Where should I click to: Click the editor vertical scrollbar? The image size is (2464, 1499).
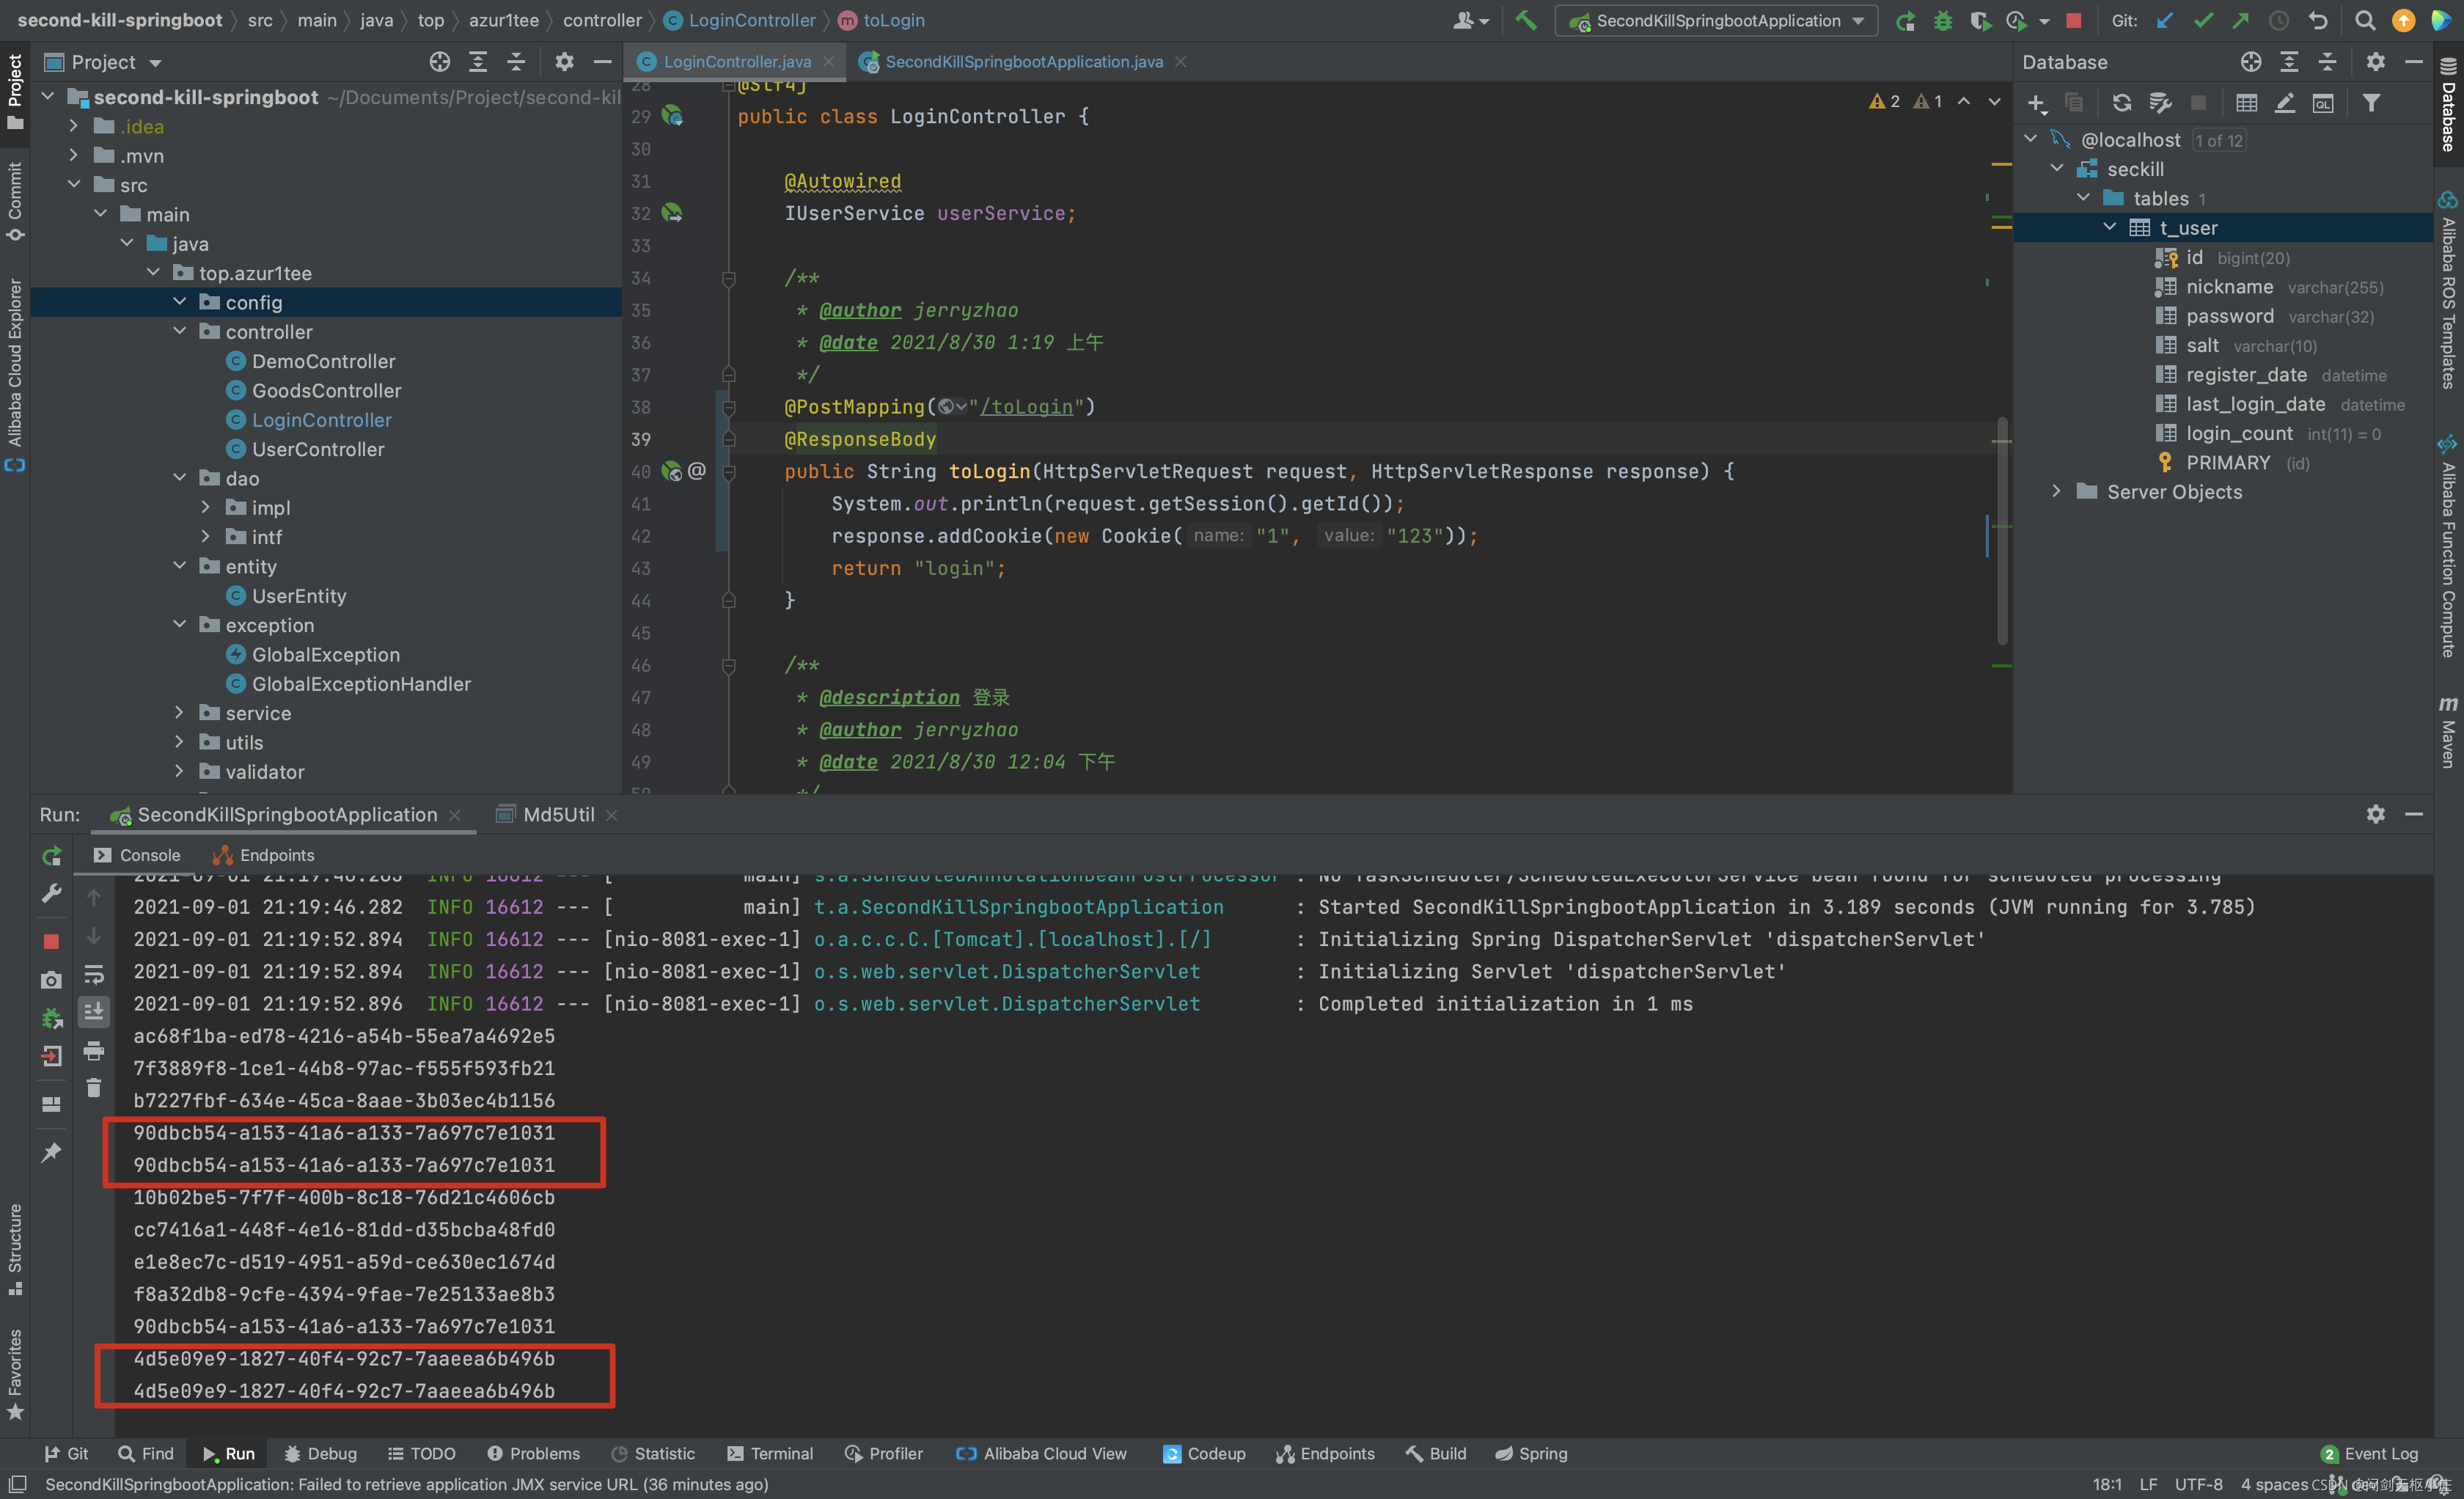(x=2002, y=530)
